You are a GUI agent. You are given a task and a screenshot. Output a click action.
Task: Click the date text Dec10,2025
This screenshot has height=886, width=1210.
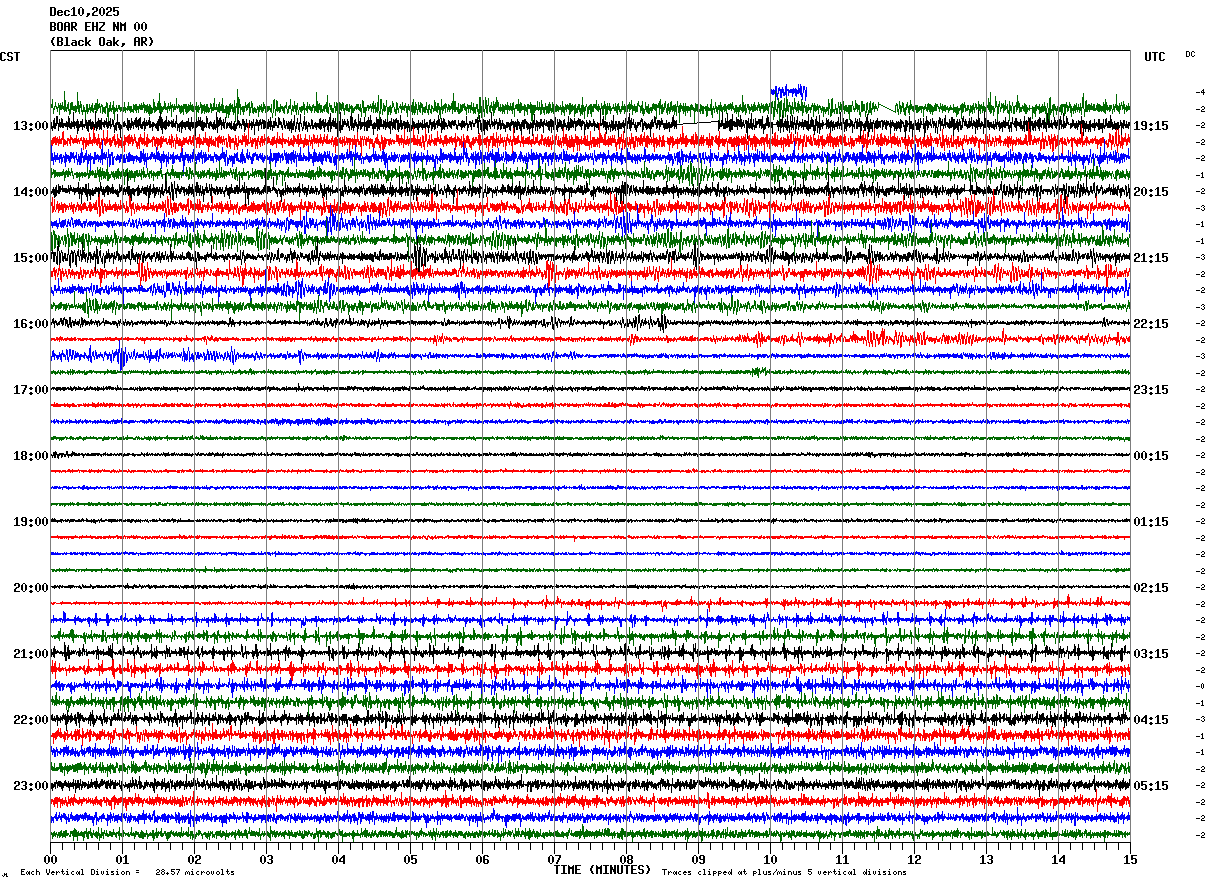(84, 12)
